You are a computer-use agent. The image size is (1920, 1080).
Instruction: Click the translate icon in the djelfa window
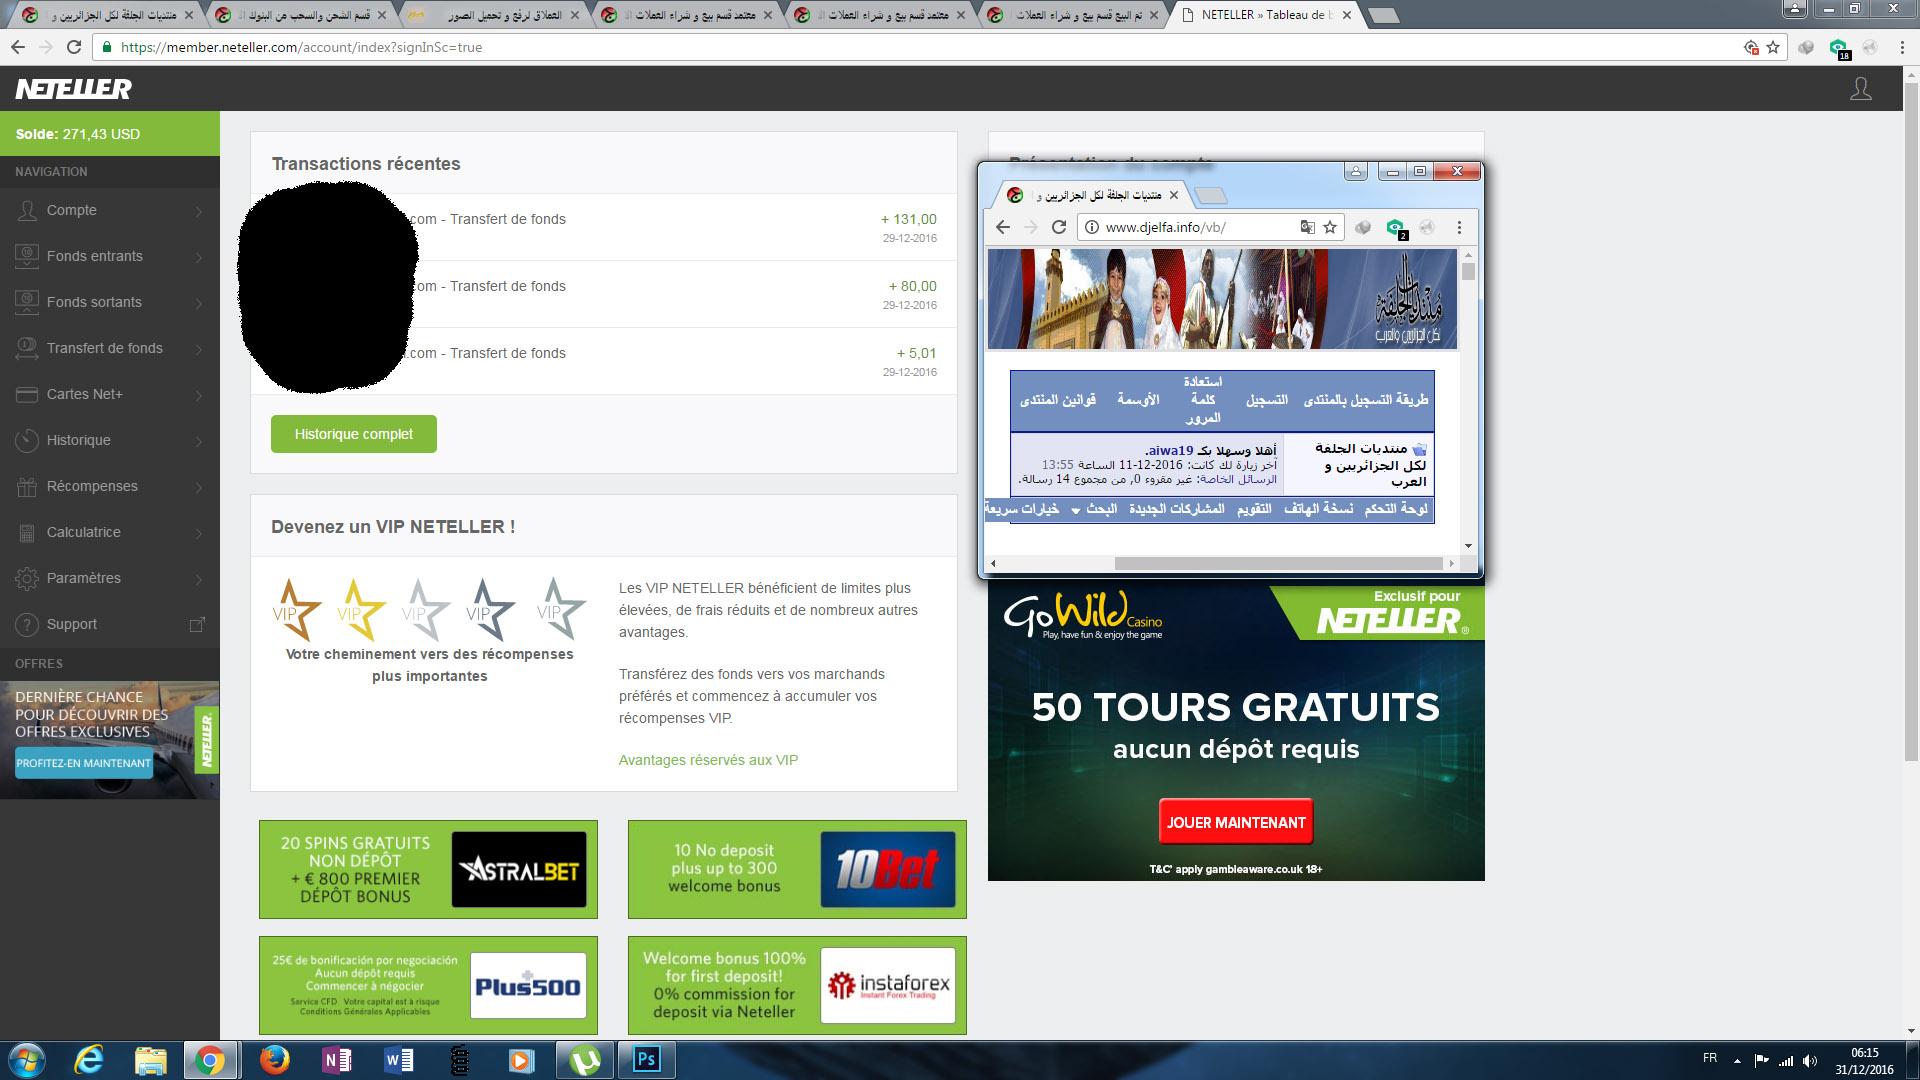pyautogui.click(x=1307, y=227)
